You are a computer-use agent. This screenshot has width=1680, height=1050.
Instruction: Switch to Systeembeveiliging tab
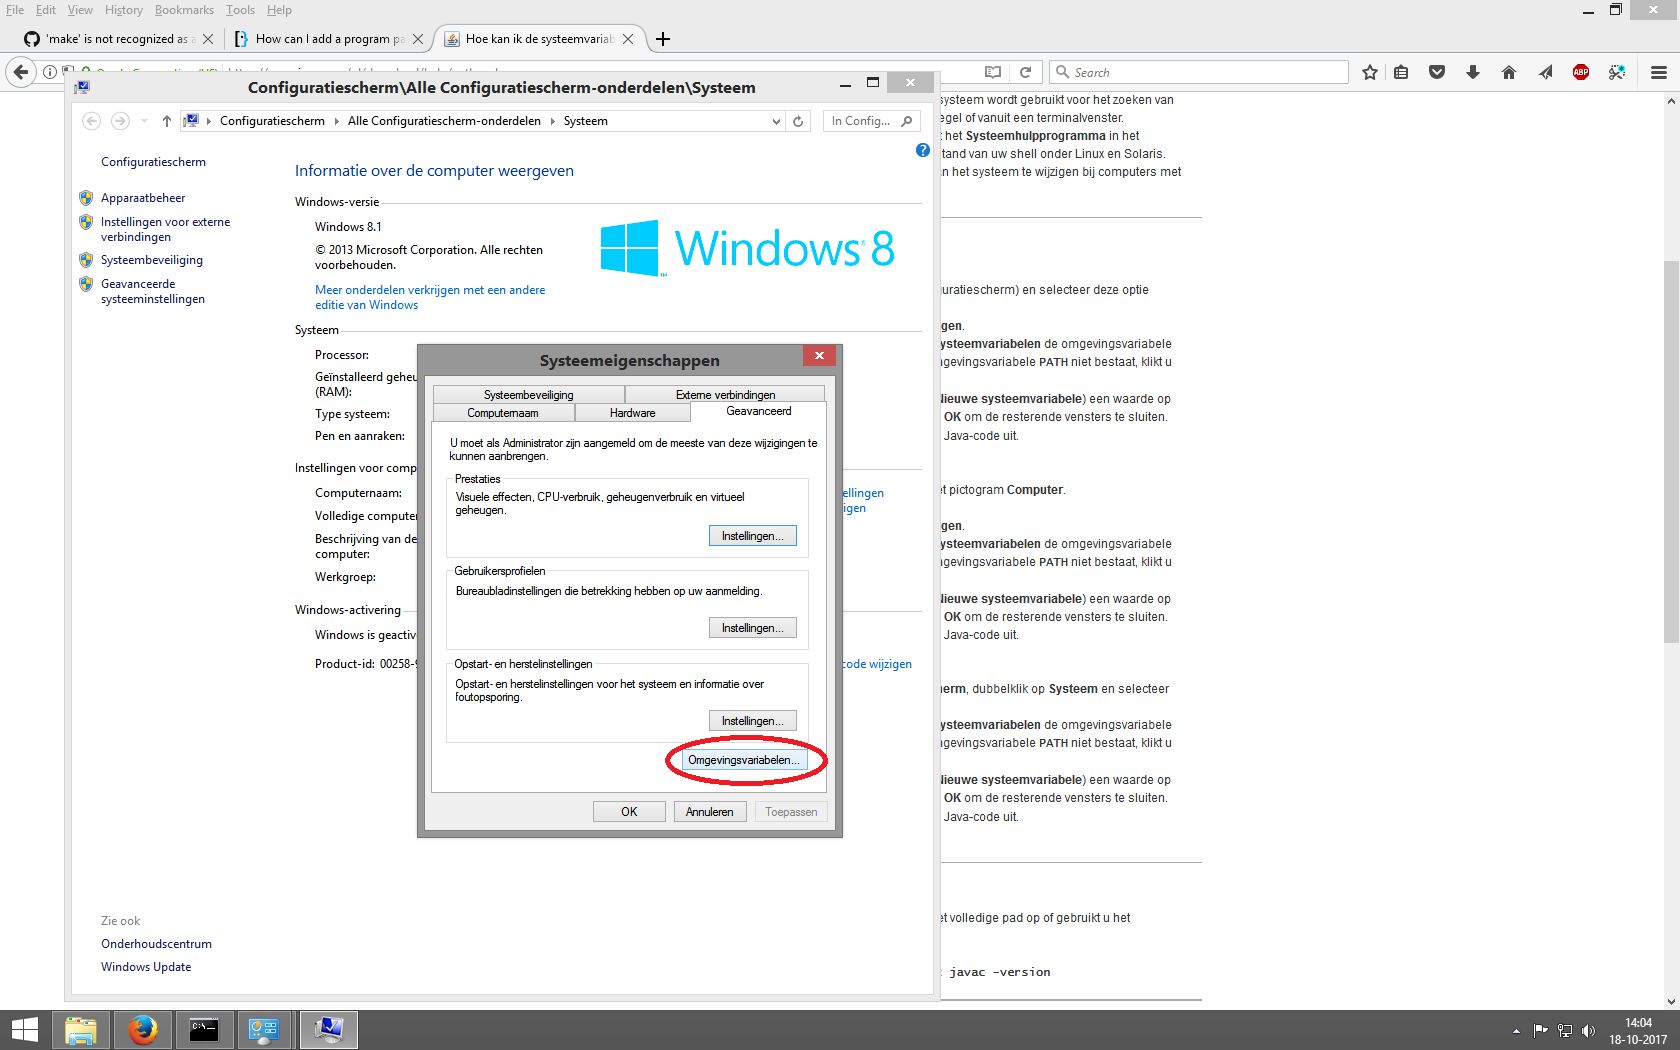click(x=529, y=394)
